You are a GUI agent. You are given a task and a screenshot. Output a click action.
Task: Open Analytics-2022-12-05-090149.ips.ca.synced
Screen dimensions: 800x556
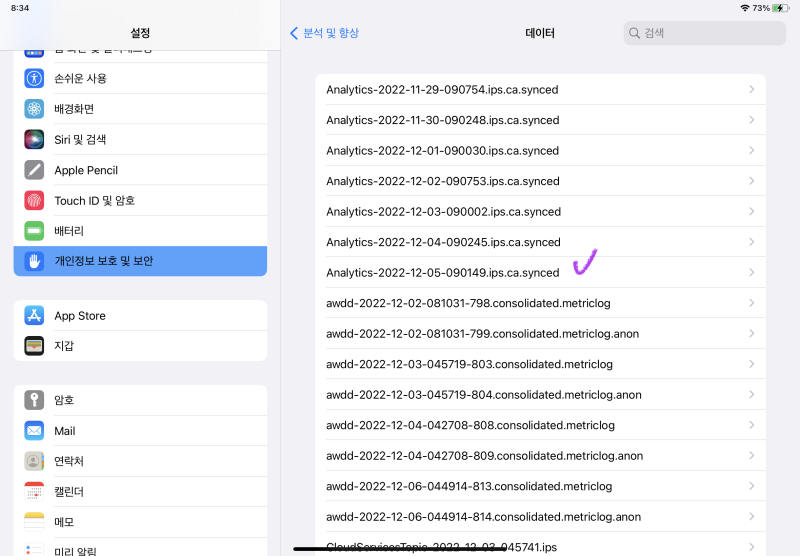click(540, 272)
